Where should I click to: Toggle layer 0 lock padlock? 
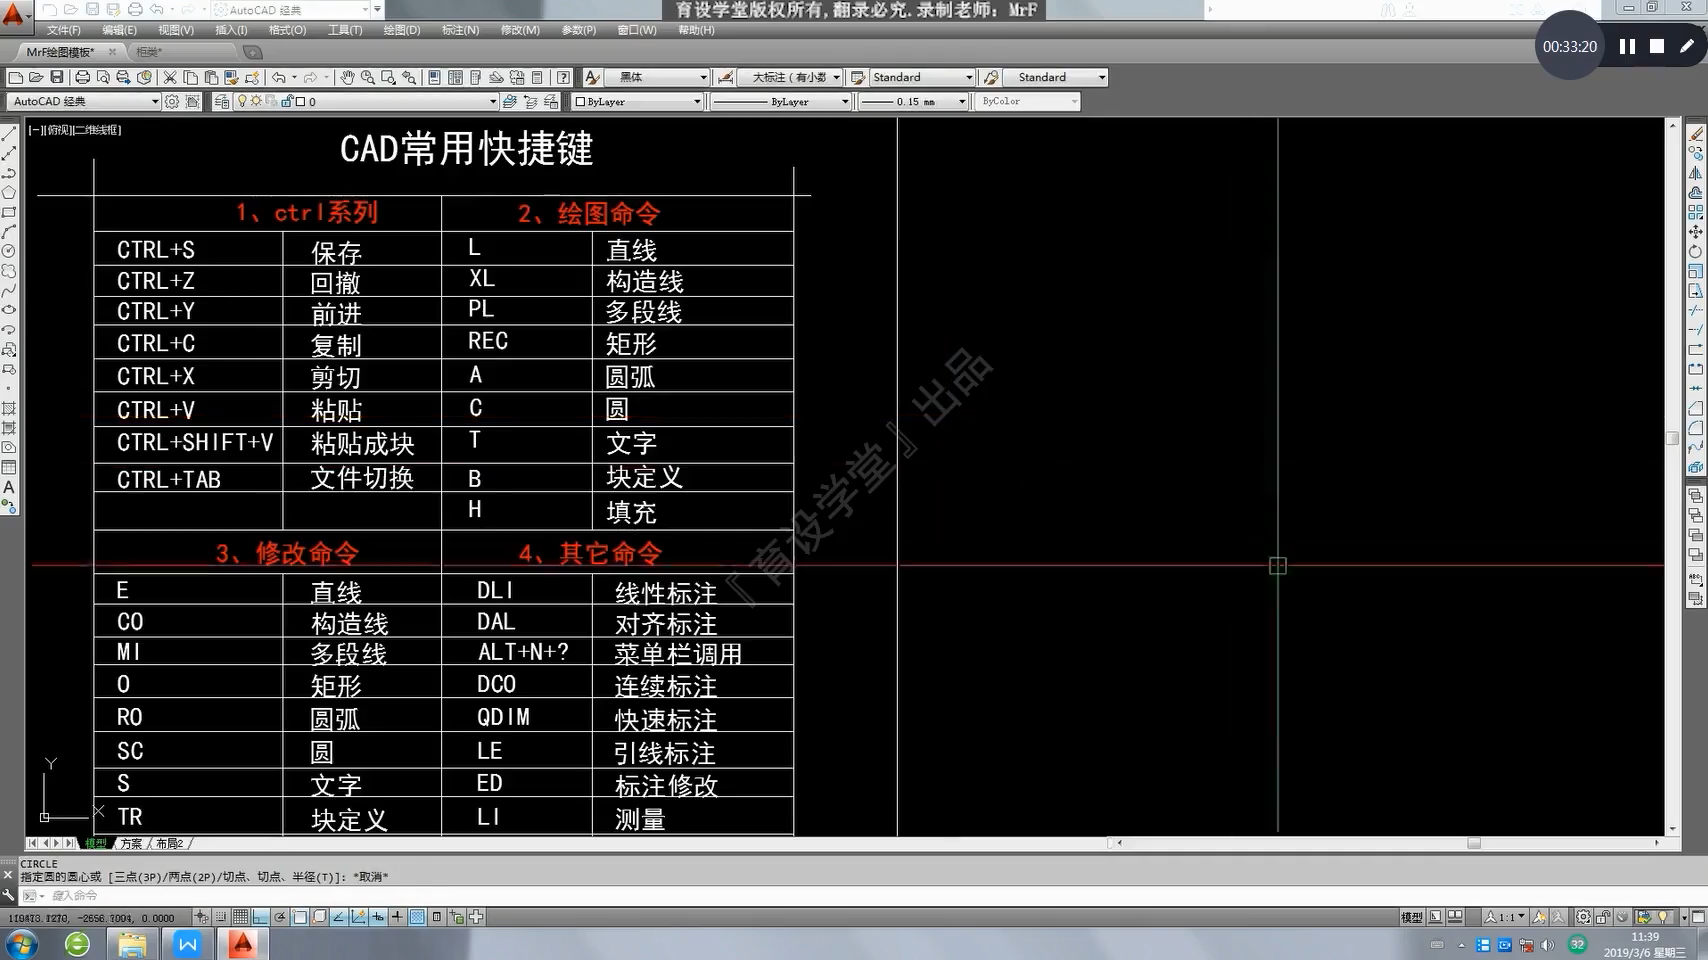coord(287,101)
